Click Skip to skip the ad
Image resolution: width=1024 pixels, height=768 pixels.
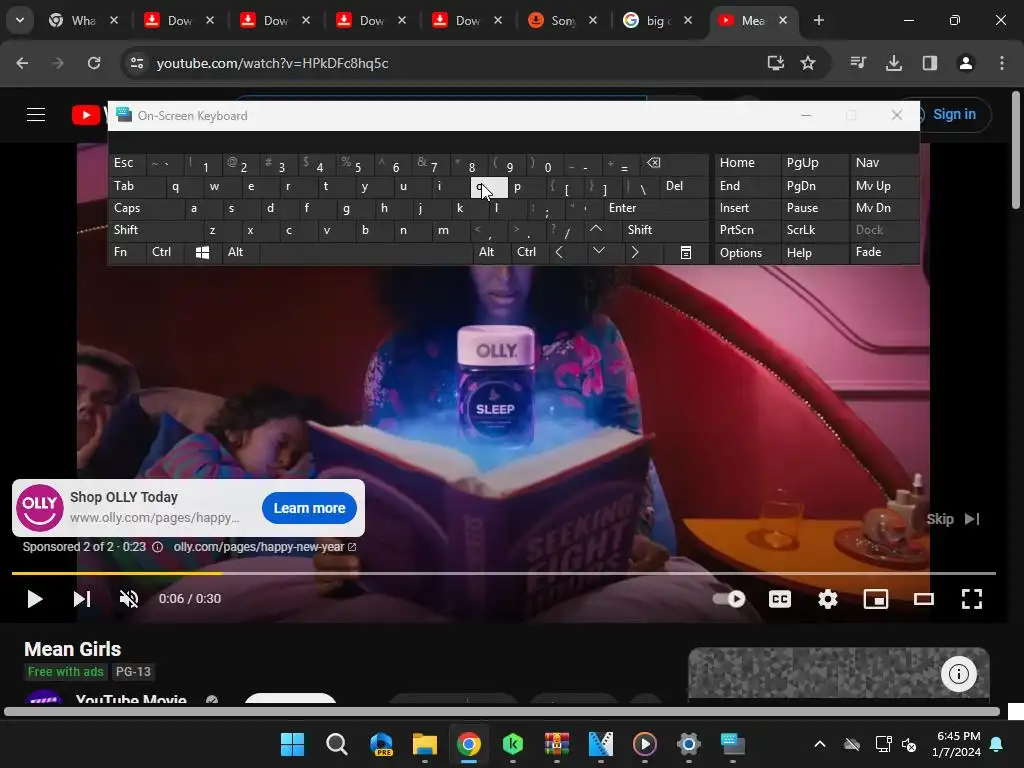pos(953,519)
